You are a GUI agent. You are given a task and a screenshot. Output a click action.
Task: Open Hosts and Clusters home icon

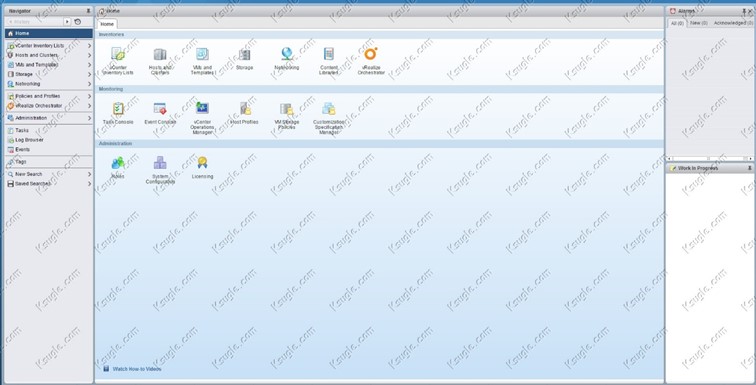160,54
